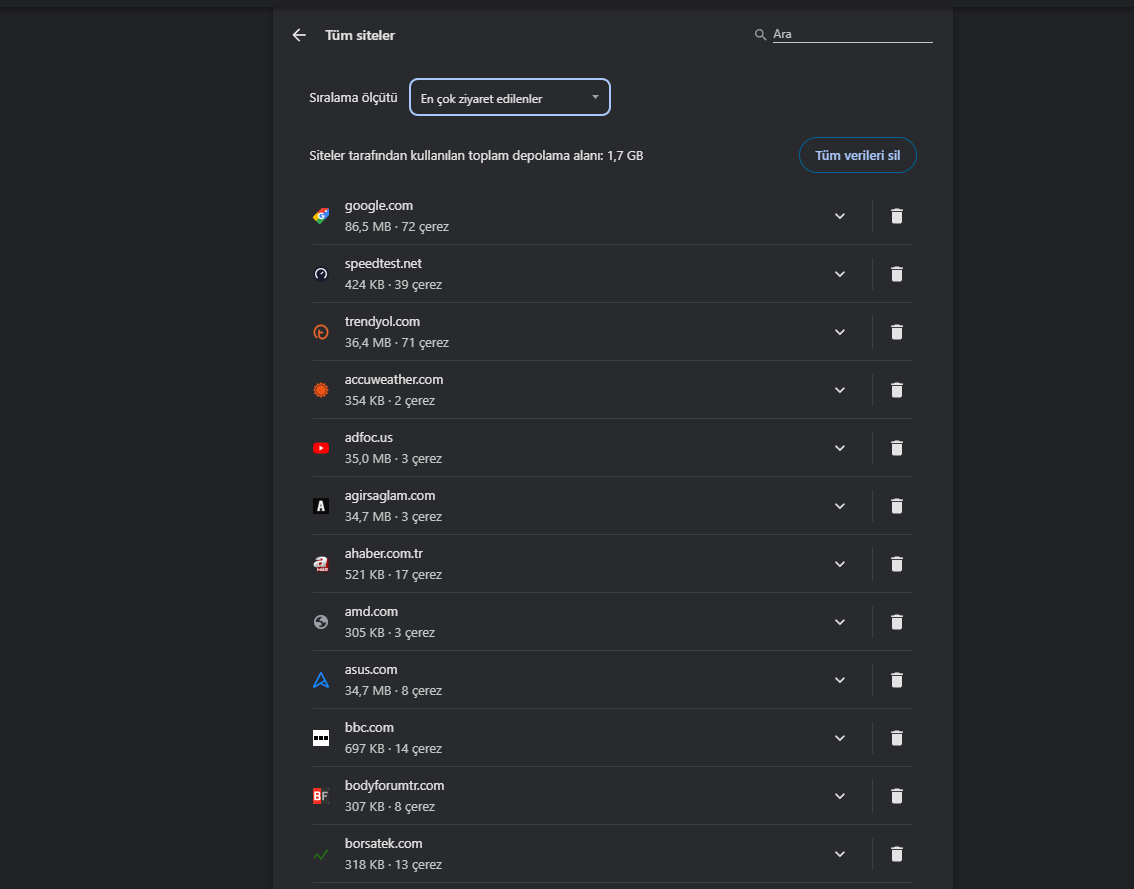Image resolution: width=1134 pixels, height=889 pixels.
Task: Click the back arrow beside Tüm siteler
Action: [x=299, y=35]
